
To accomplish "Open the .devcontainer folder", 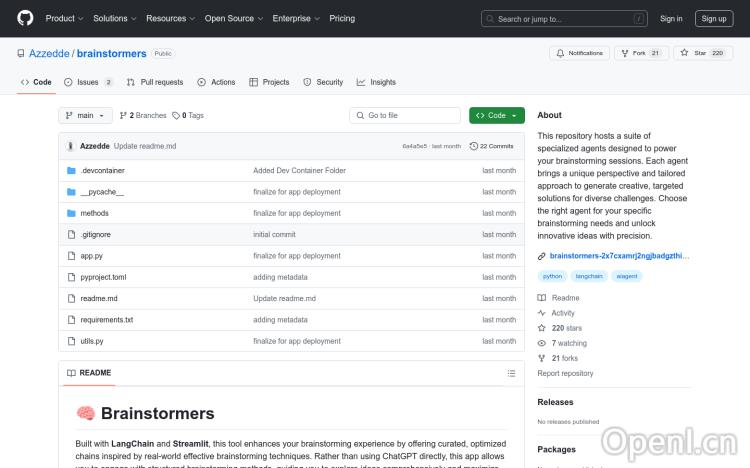I will point(101,171).
